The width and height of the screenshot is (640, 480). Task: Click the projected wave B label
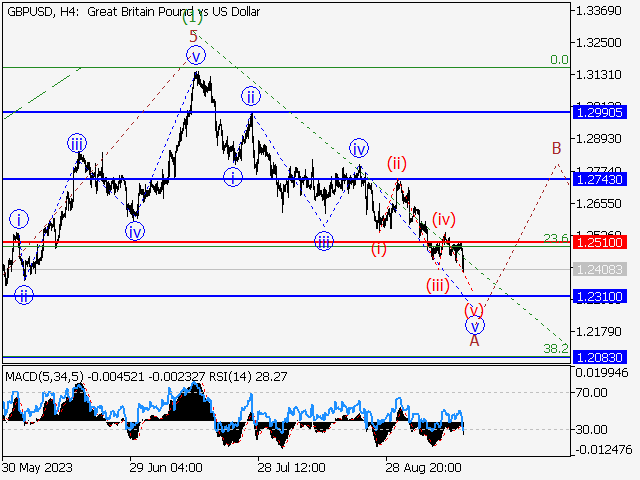coord(557,148)
